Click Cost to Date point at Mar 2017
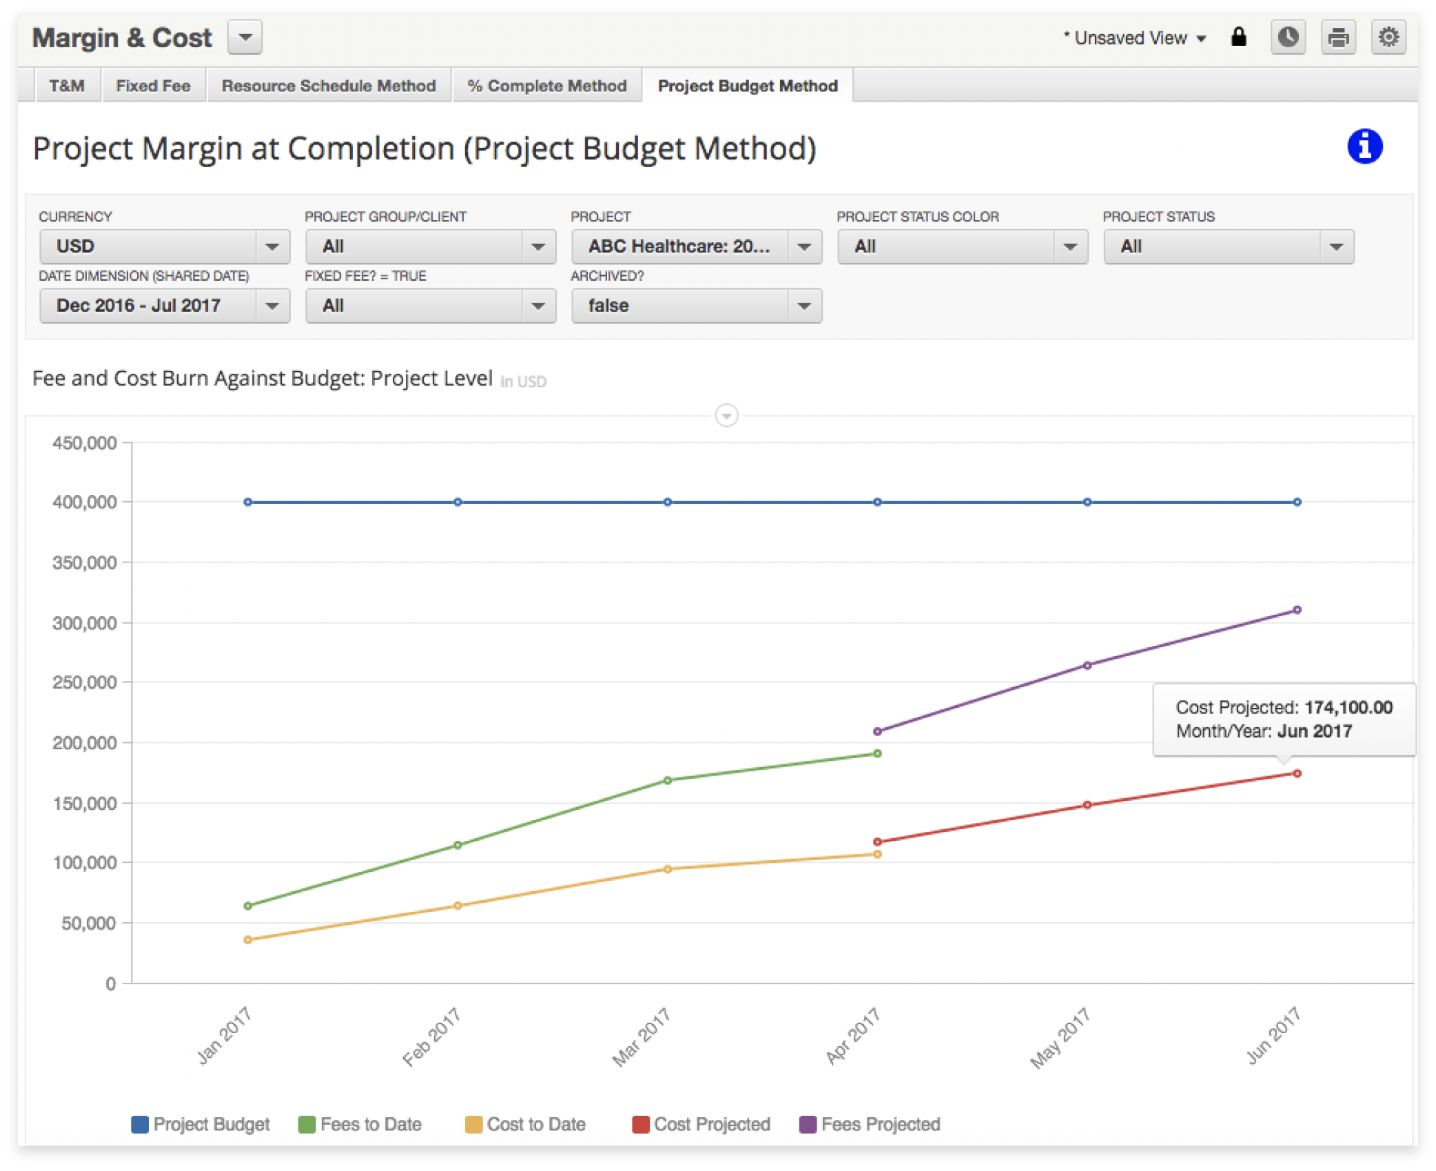The height and width of the screenshot is (1171, 1436). click(x=668, y=869)
